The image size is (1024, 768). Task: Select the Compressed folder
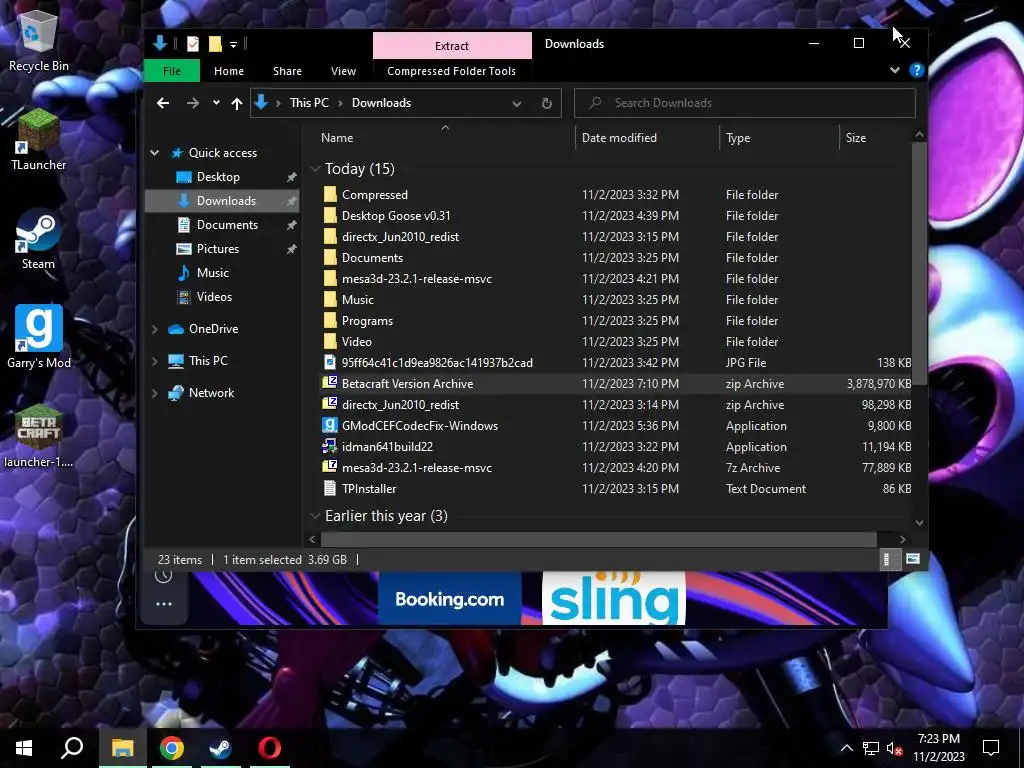tap(374, 195)
